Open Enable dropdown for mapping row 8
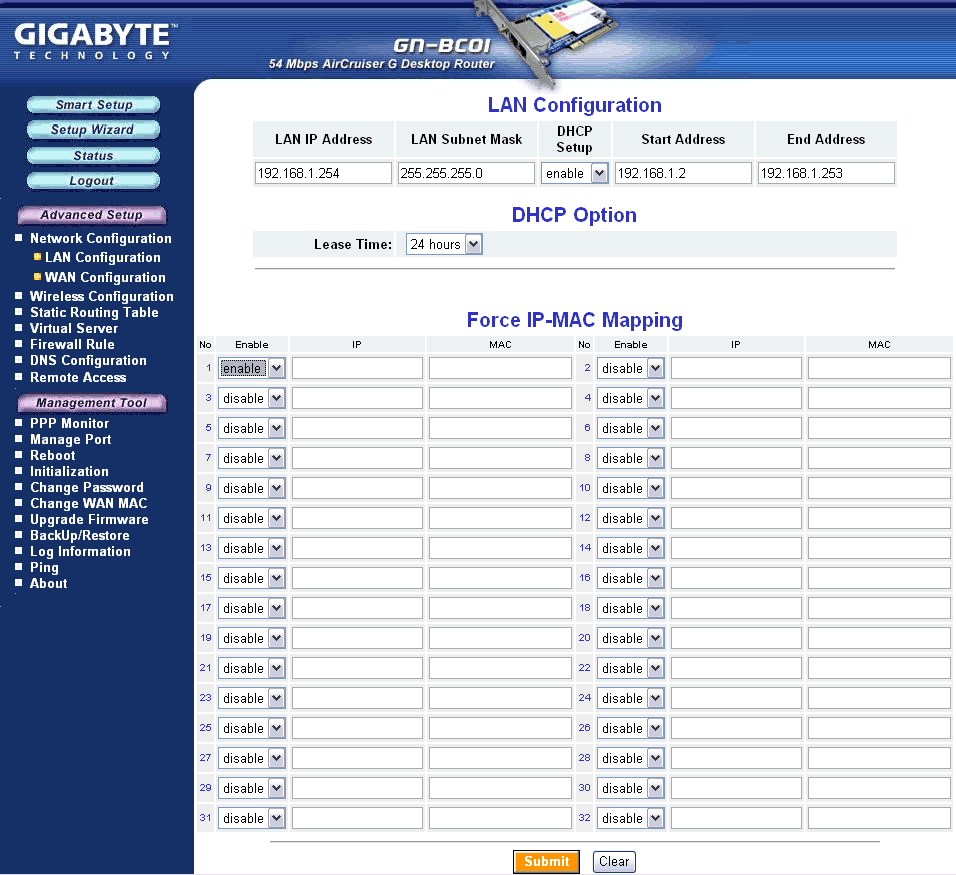Image resolution: width=956 pixels, height=875 pixels. pyautogui.click(x=630, y=459)
